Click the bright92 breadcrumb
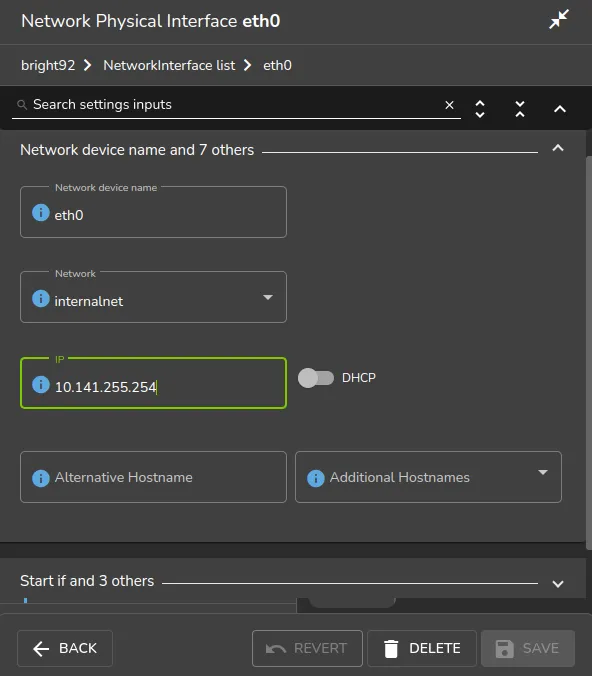This screenshot has width=592, height=676. click(48, 65)
